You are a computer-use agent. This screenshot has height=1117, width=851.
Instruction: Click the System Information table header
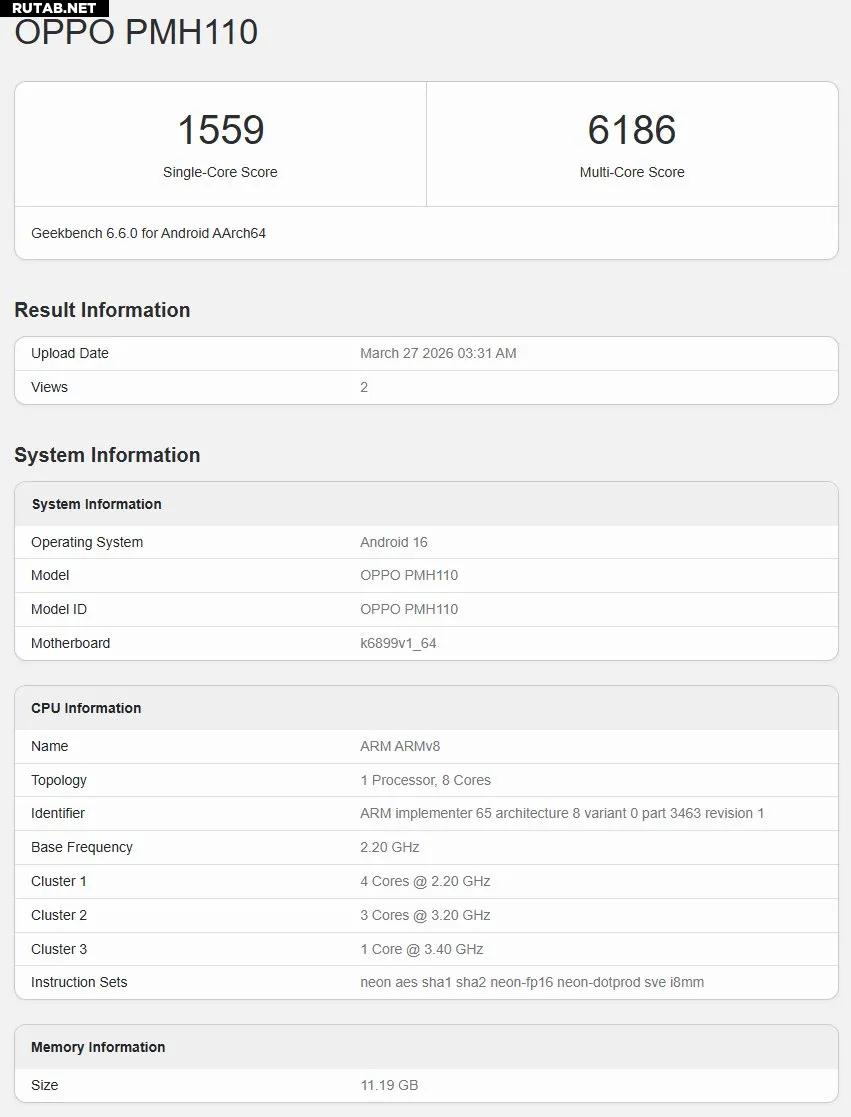[x=96, y=504]
